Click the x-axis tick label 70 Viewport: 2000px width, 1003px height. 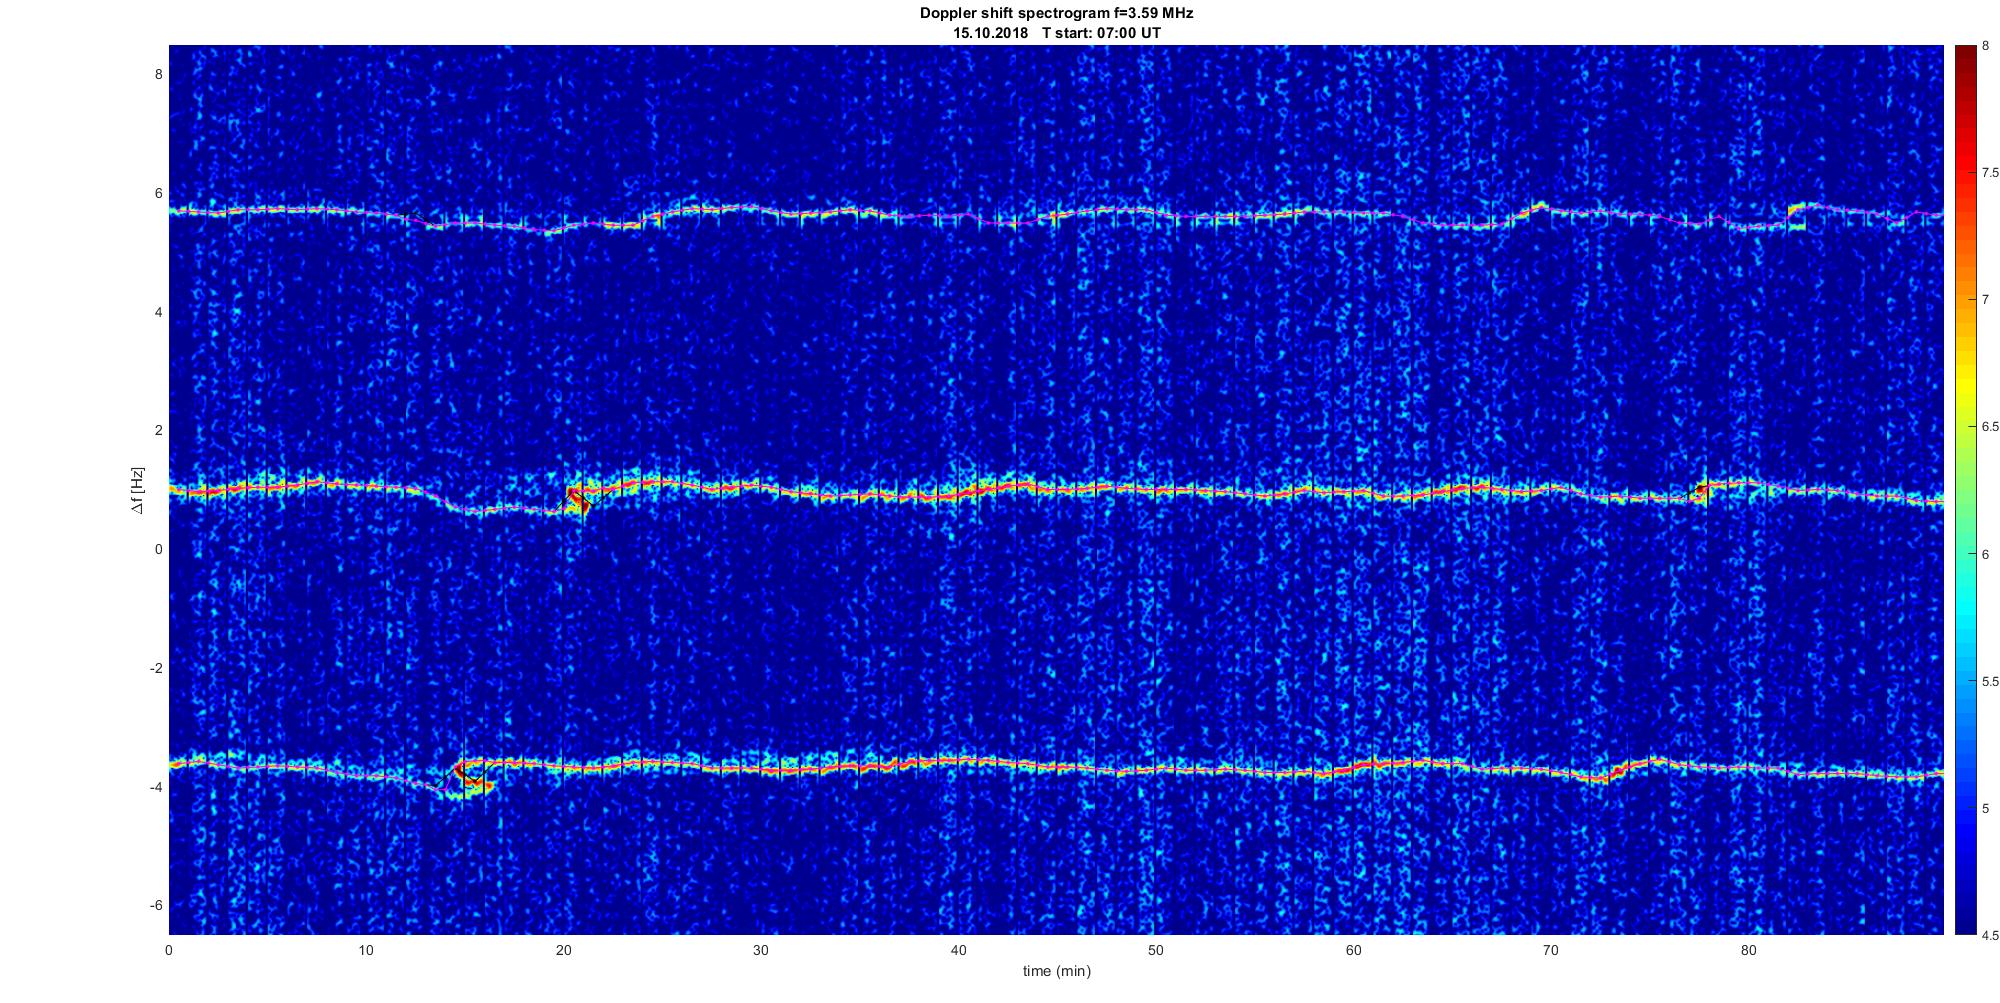point(1550,950)
